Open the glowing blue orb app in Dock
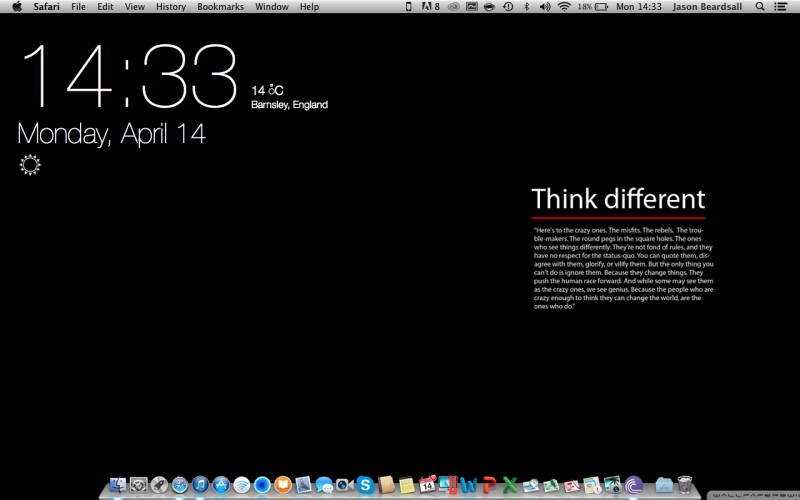The height and width of the screenshot is (500, 800). pyautogui.click(x=262, y=484)
